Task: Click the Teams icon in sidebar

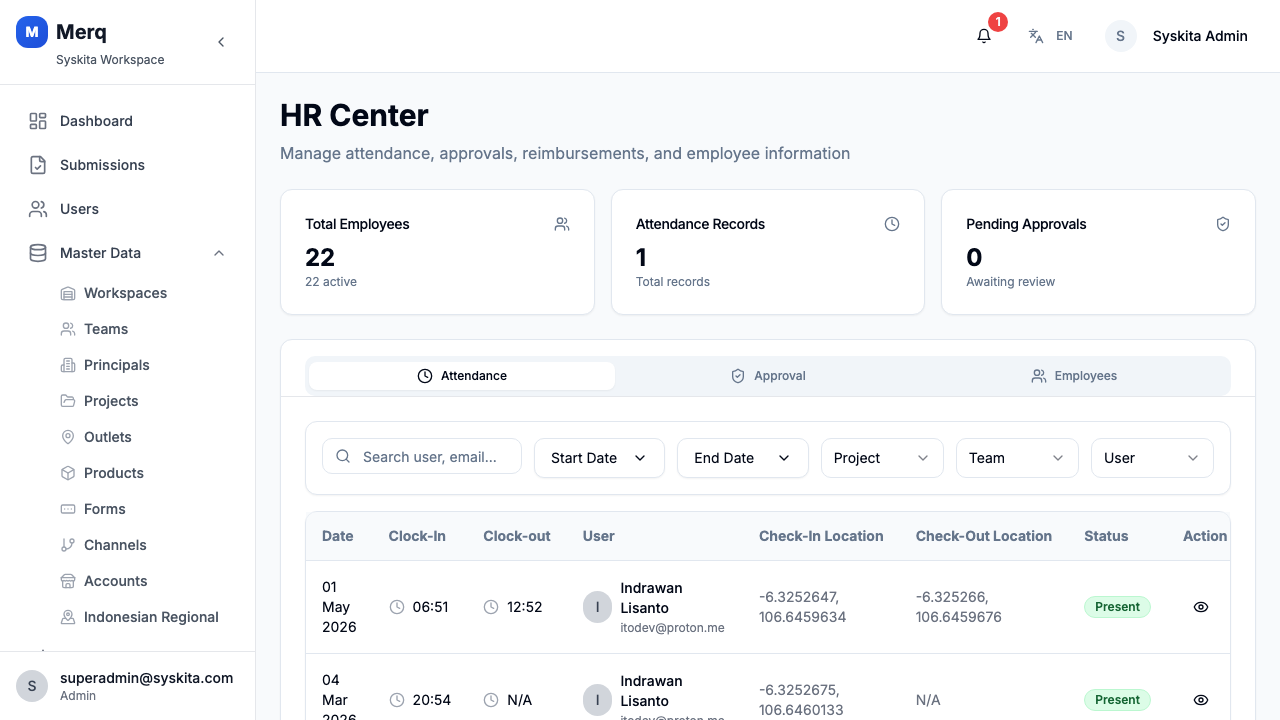Action: pos(68,329)
